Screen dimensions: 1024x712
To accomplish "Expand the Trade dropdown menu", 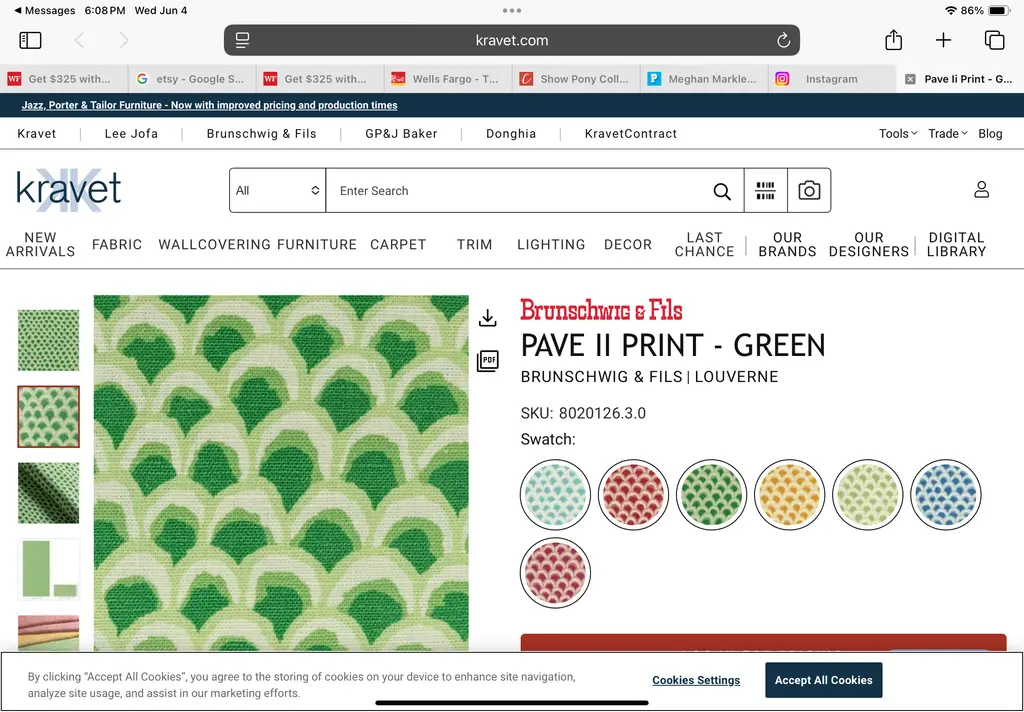I will coord(947,133).
